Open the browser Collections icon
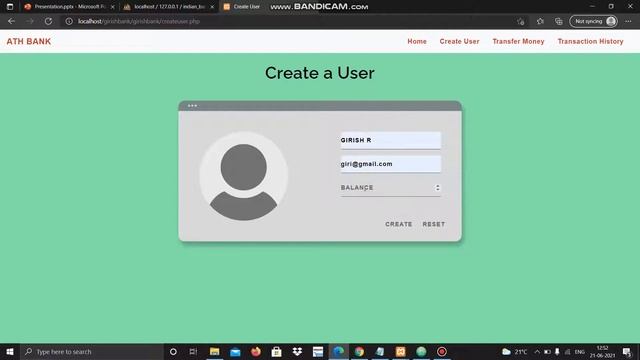 coord(559,21)
